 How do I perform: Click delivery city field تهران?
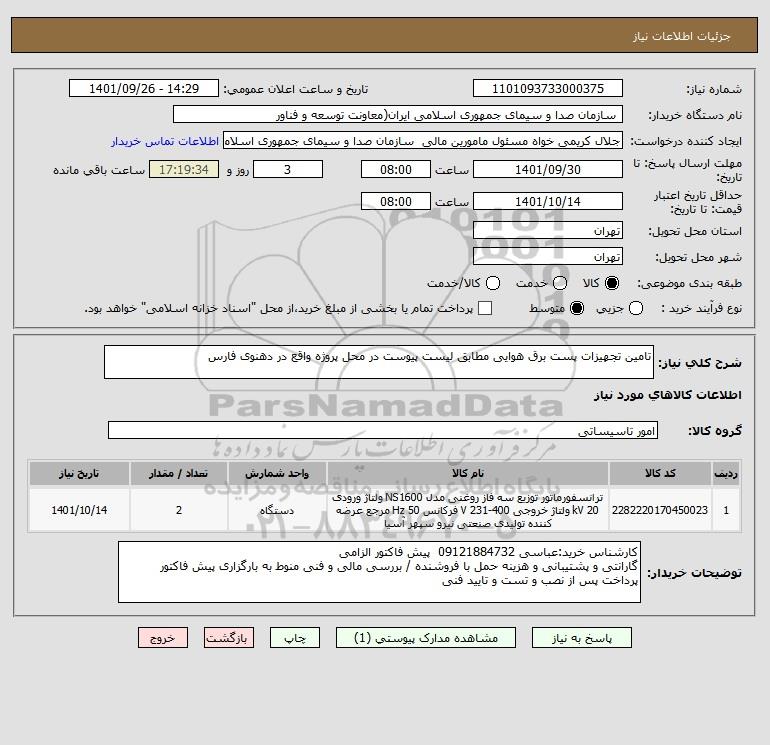click(x=548, y=256)
